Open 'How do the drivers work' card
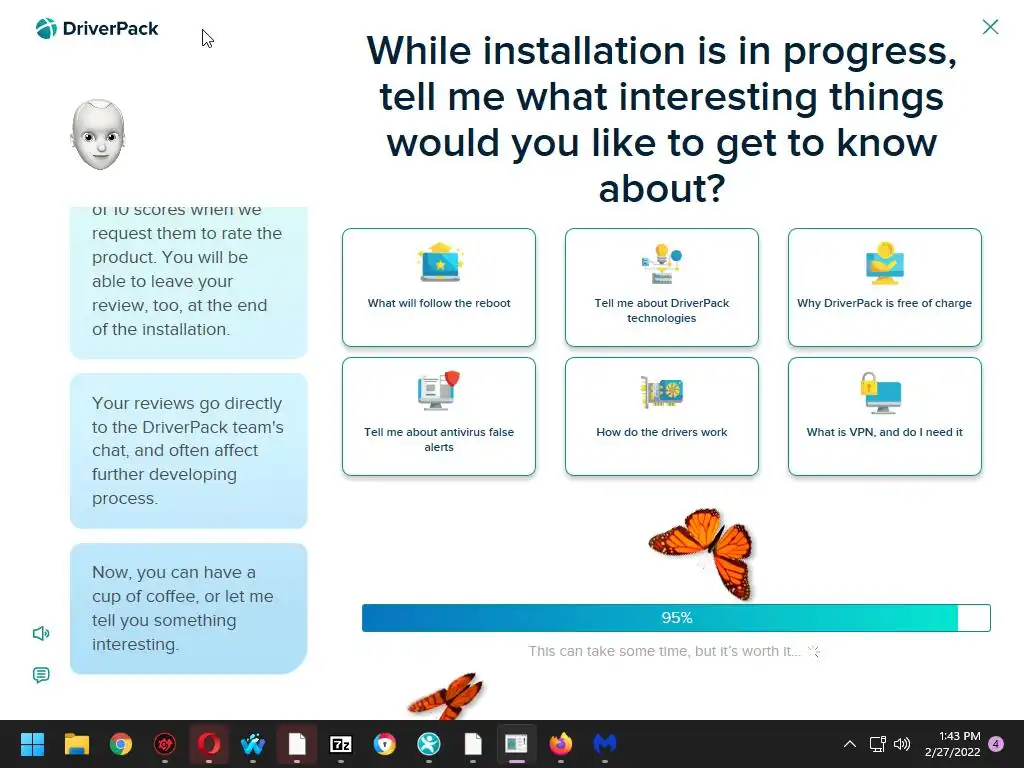Image resolution: width=1024 pixels, height=768 pixels. pyautogui.click(x=662, y=416)
